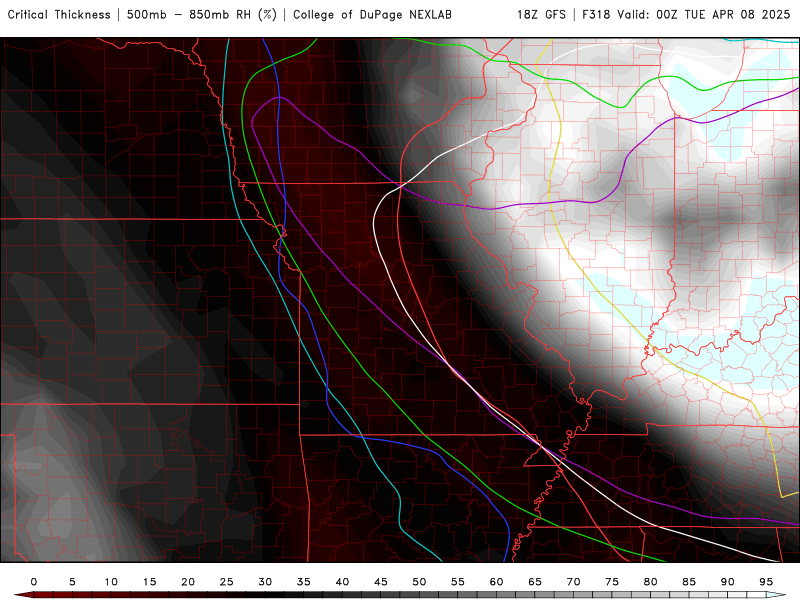Select the "18Z GFS" model run label
800x600 pixels.
click(x=541, y=15)
